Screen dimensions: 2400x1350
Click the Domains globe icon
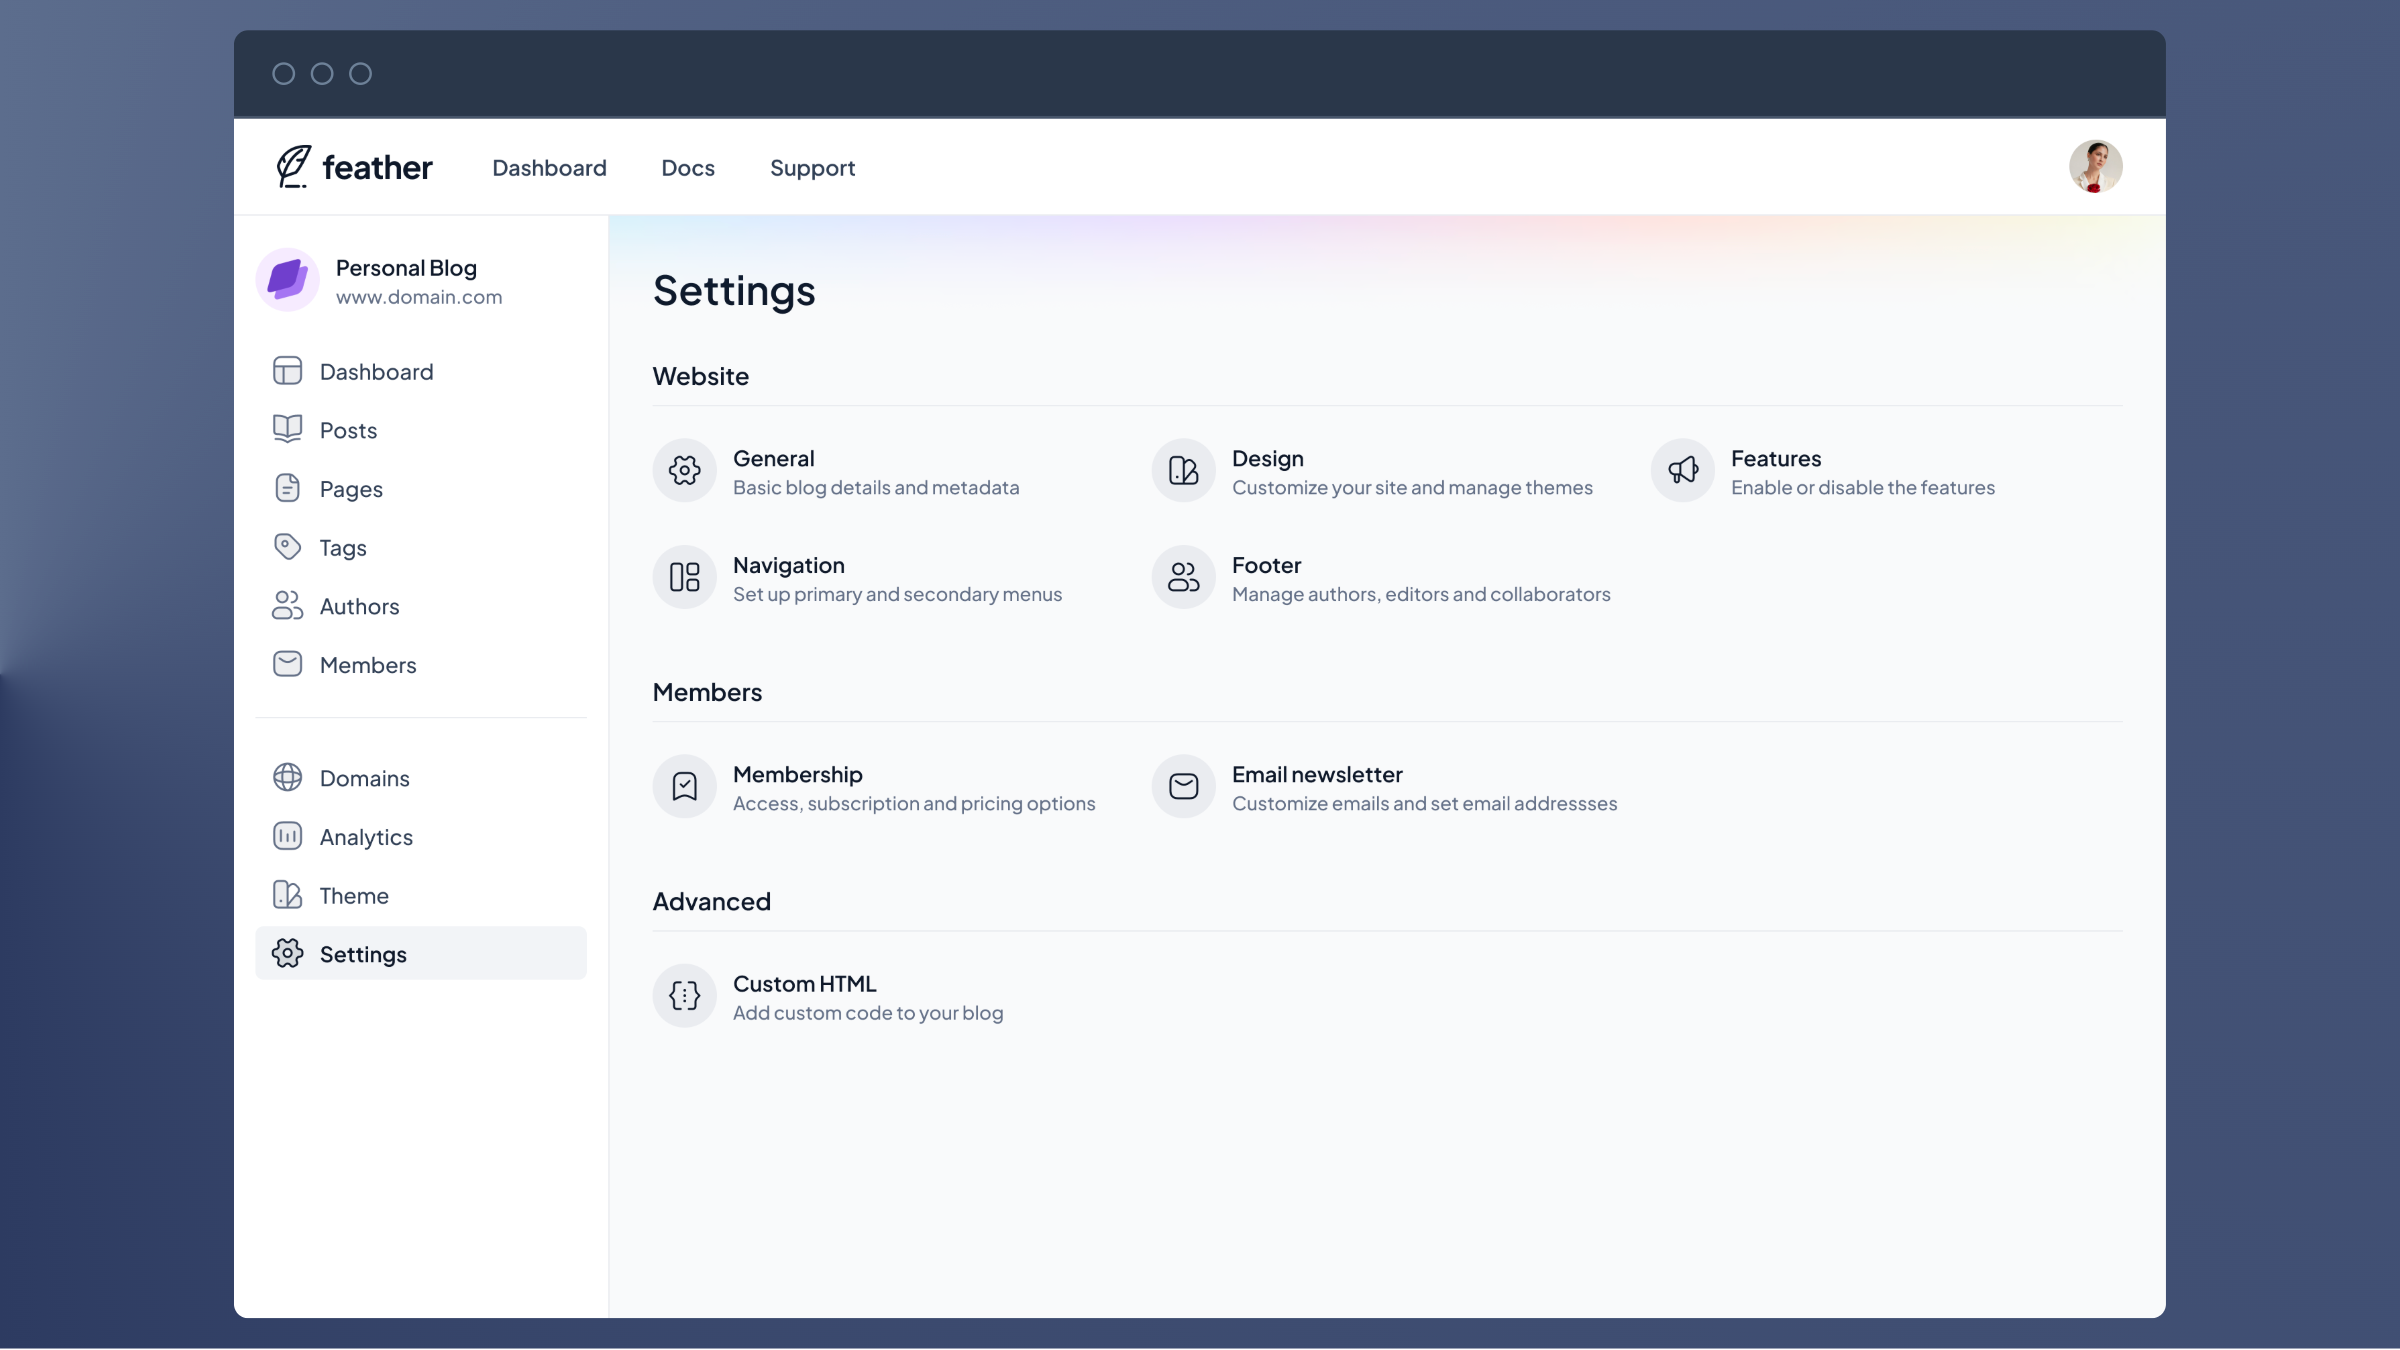(287, 777)
